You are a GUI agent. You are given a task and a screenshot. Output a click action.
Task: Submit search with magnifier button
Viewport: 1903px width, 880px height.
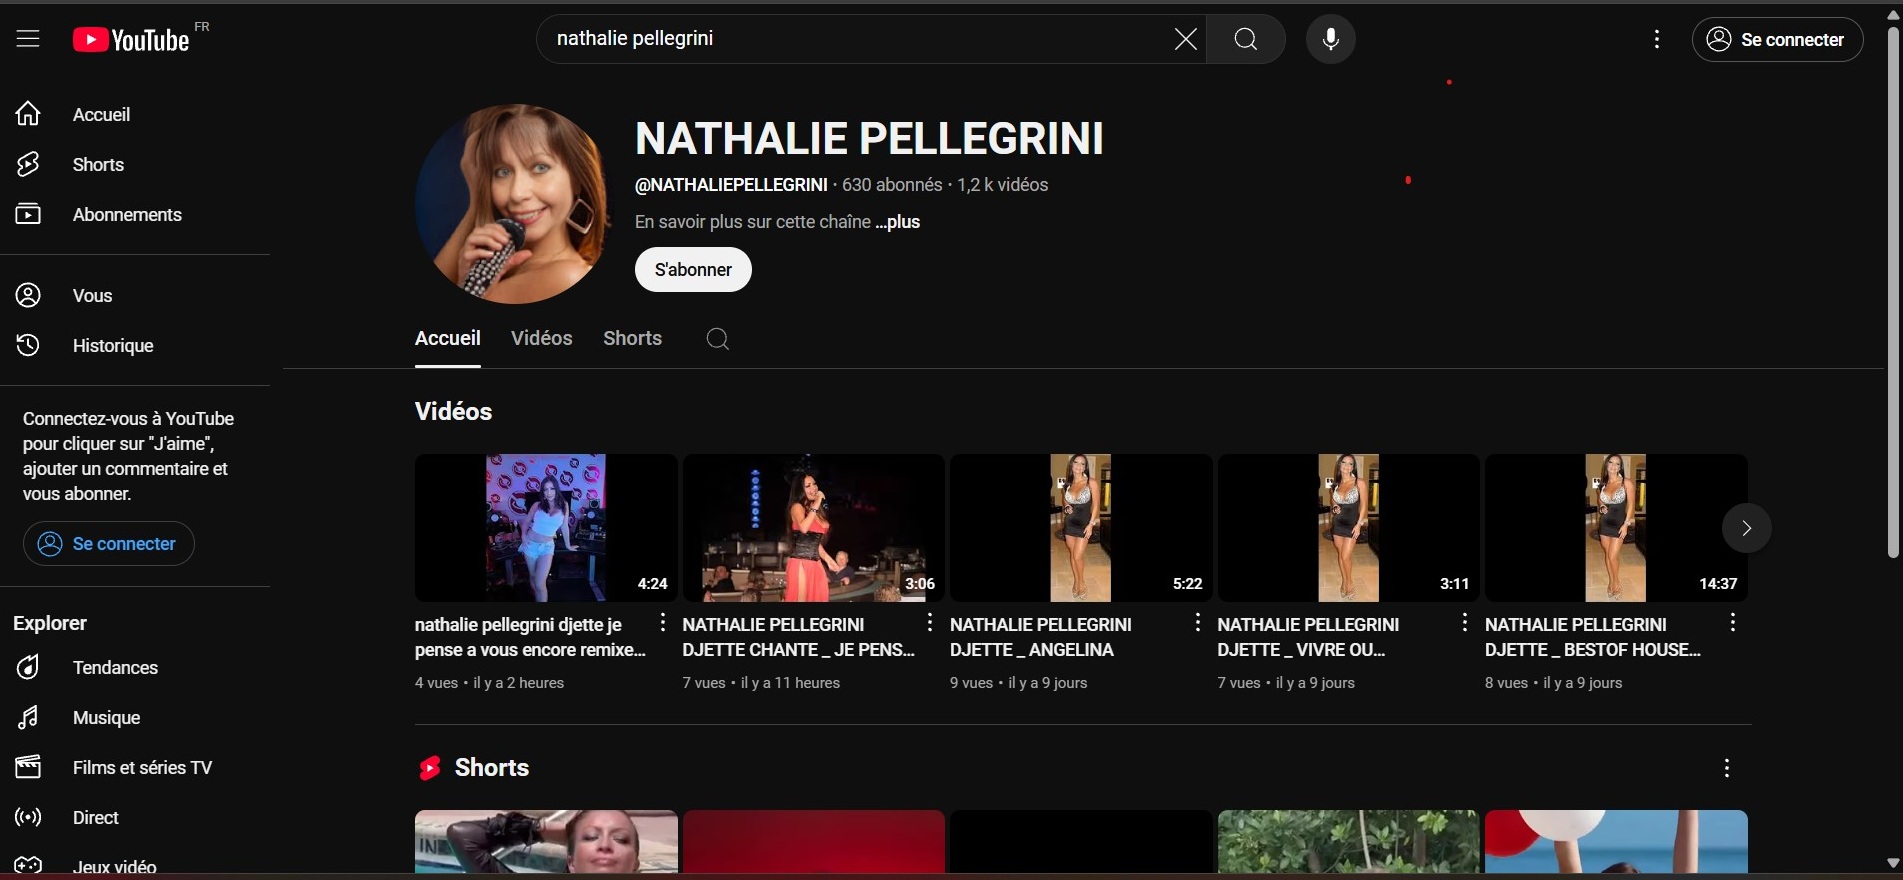point(1246,39)
